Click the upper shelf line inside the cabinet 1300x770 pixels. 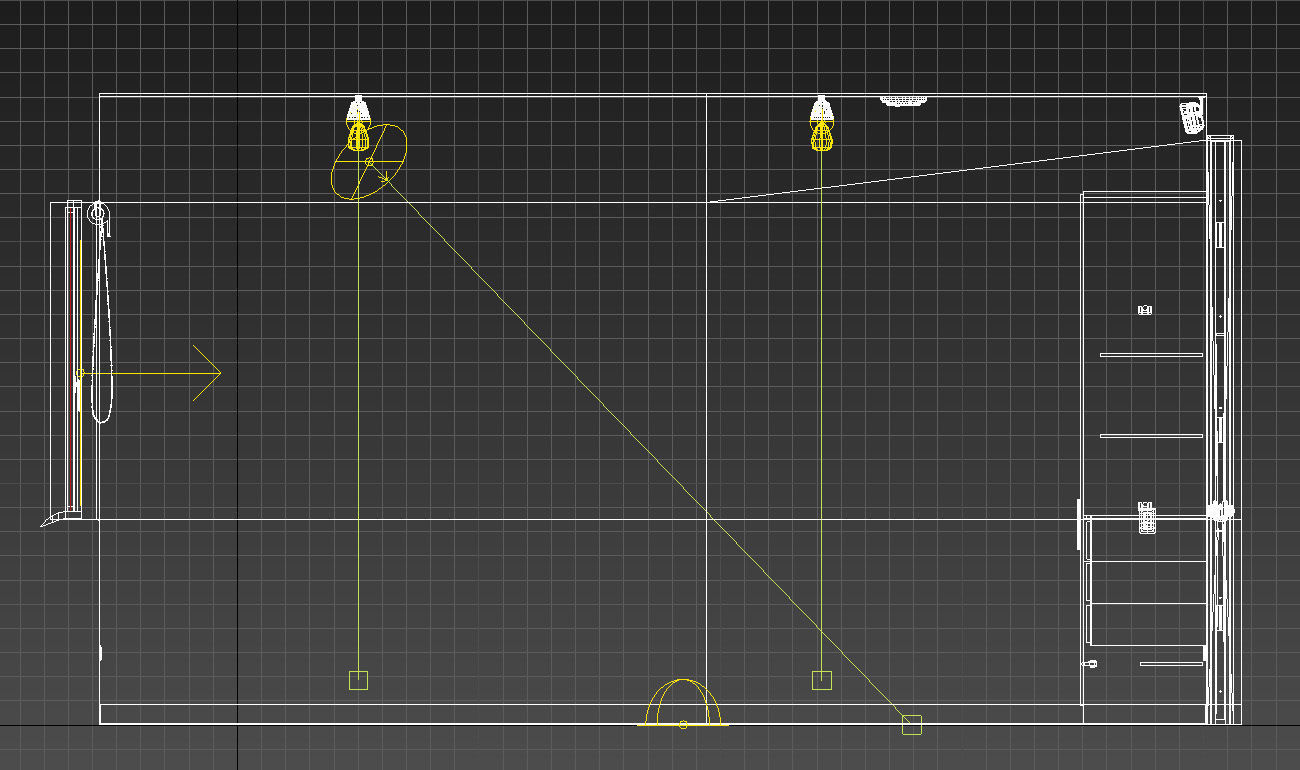click(x=1151, y=355)
